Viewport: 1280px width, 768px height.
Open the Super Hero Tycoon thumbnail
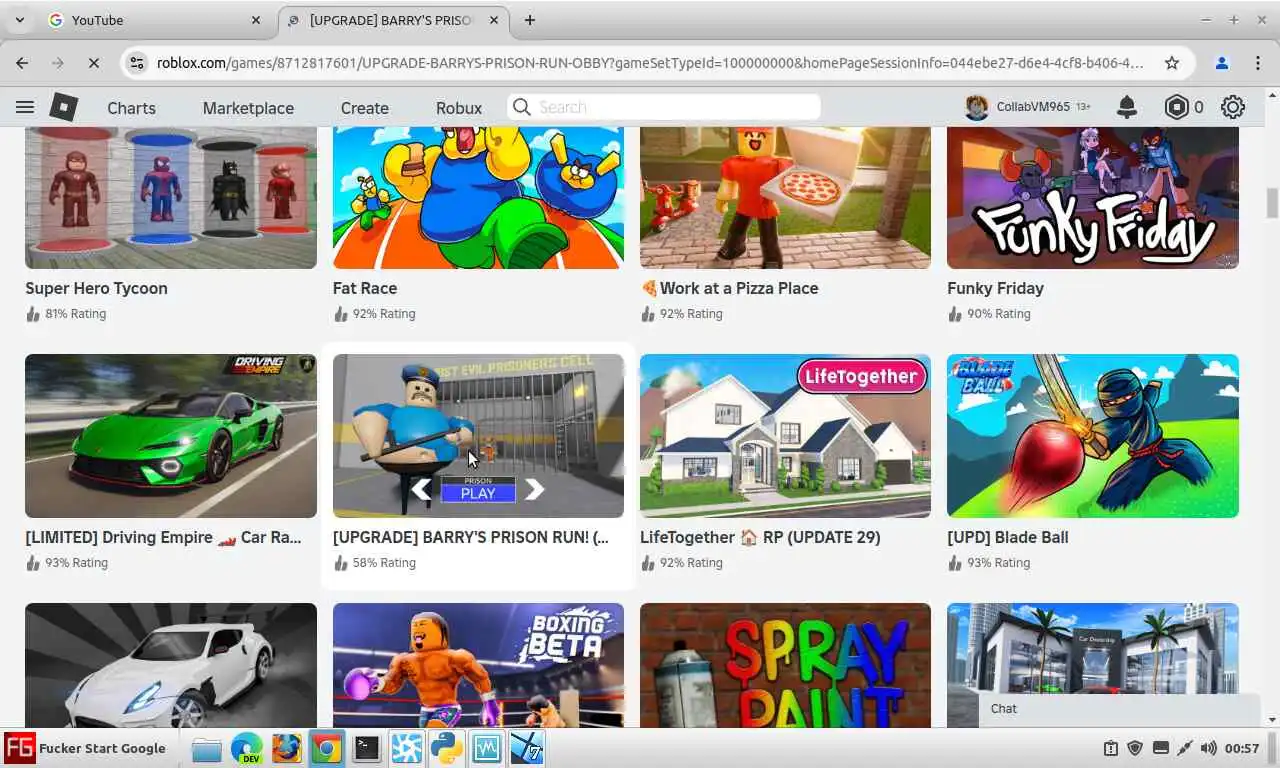171,198
